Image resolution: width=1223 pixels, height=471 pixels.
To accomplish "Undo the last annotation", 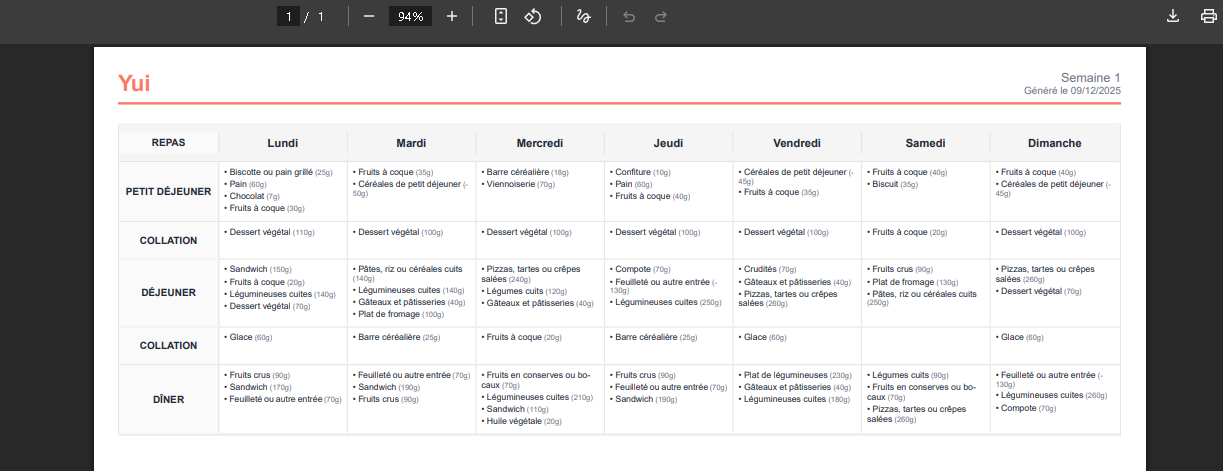I will point(629,16).
